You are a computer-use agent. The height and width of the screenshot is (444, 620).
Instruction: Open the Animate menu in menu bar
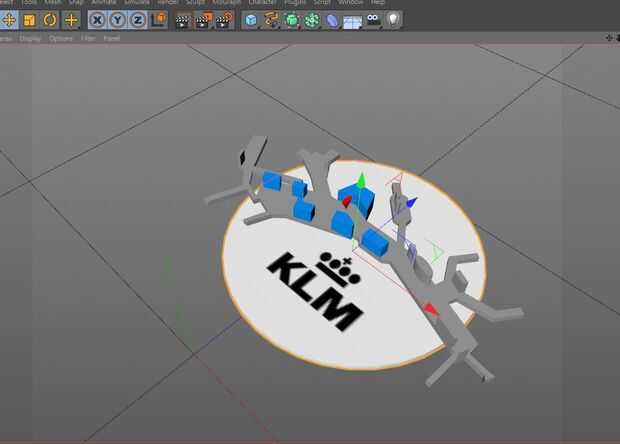click(x=104, y=2)
